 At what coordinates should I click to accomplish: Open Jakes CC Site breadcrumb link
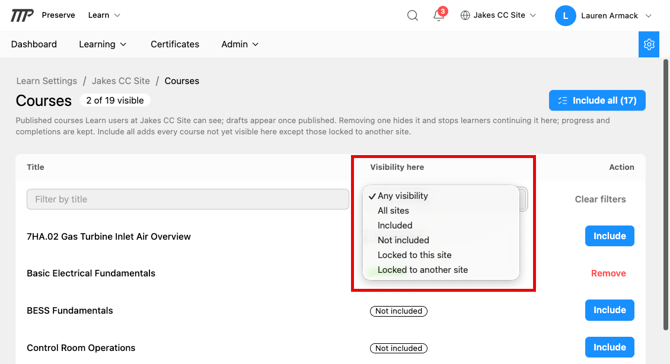pyautogui.click(x=120, y=81)
